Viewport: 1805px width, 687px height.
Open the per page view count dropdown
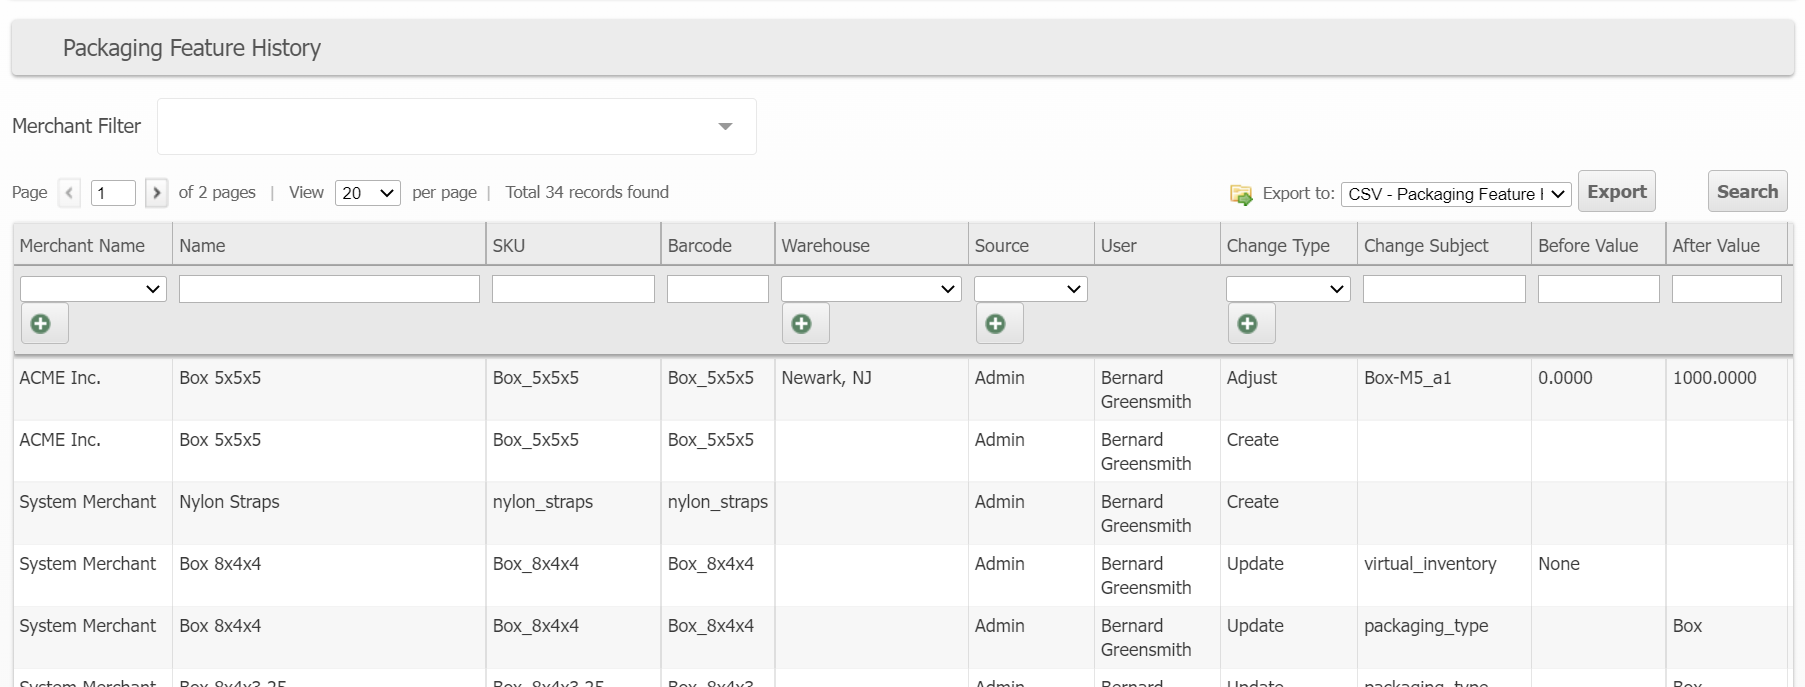[367, 193]
